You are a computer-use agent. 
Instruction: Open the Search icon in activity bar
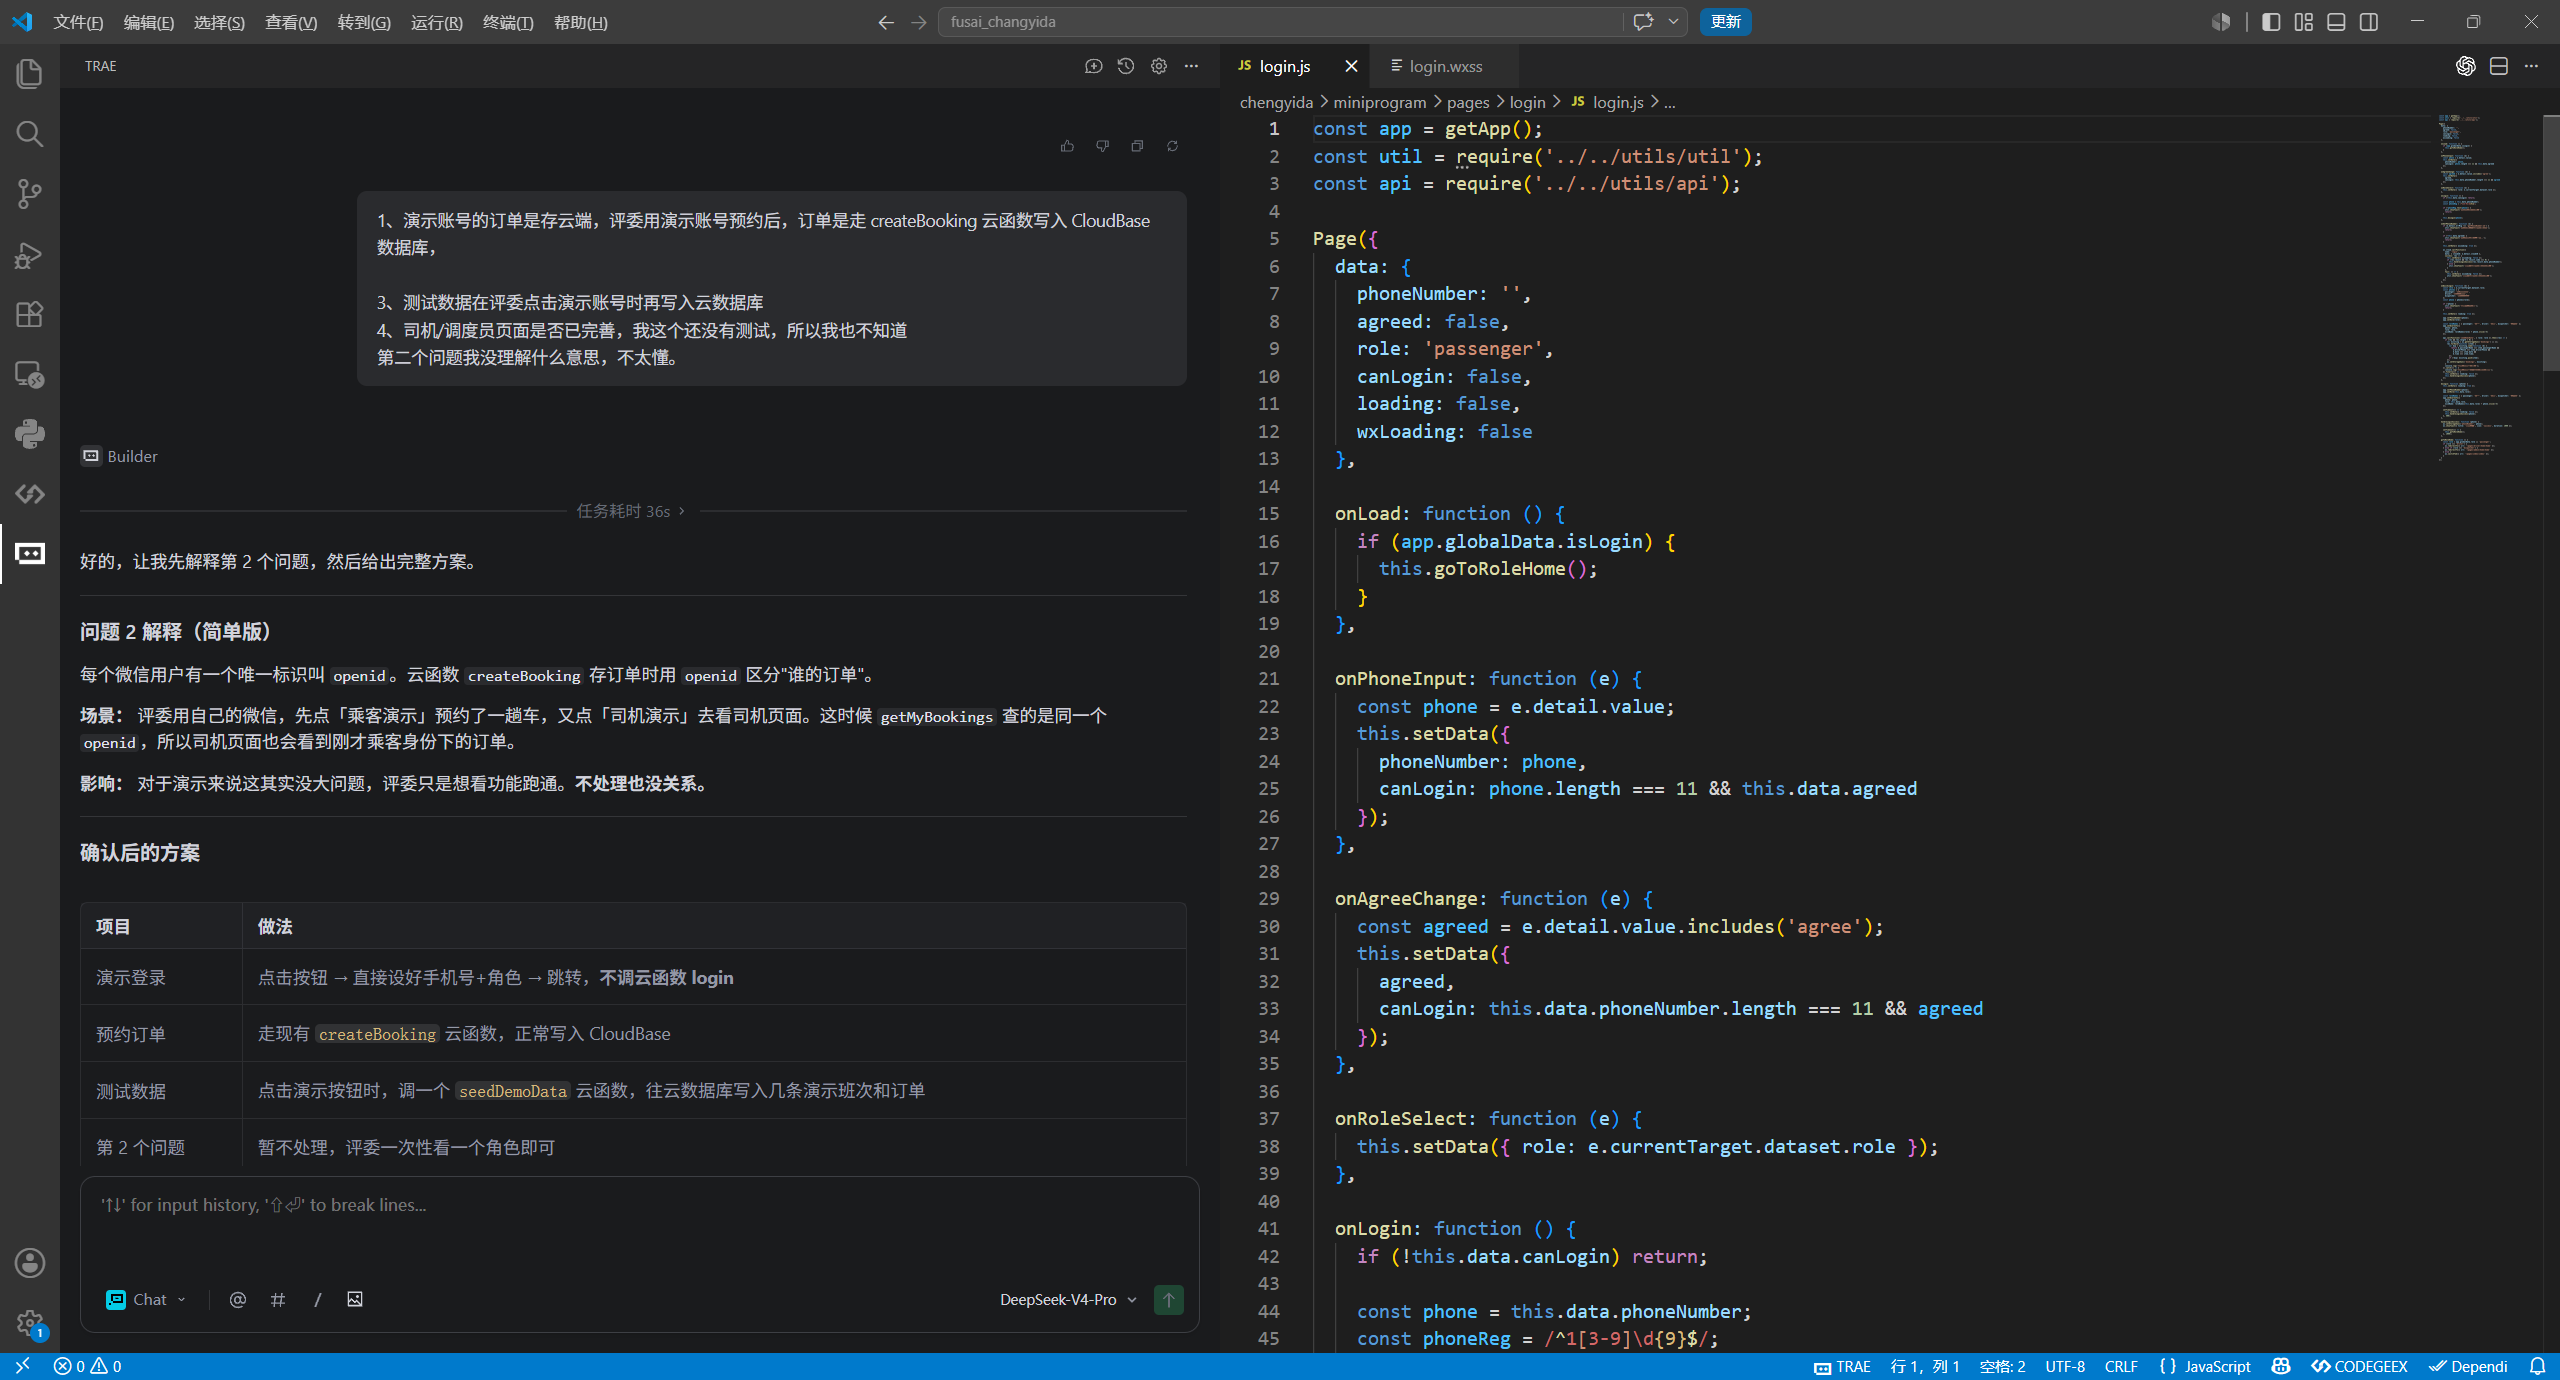pyautogui.click(x=29, y=133)
